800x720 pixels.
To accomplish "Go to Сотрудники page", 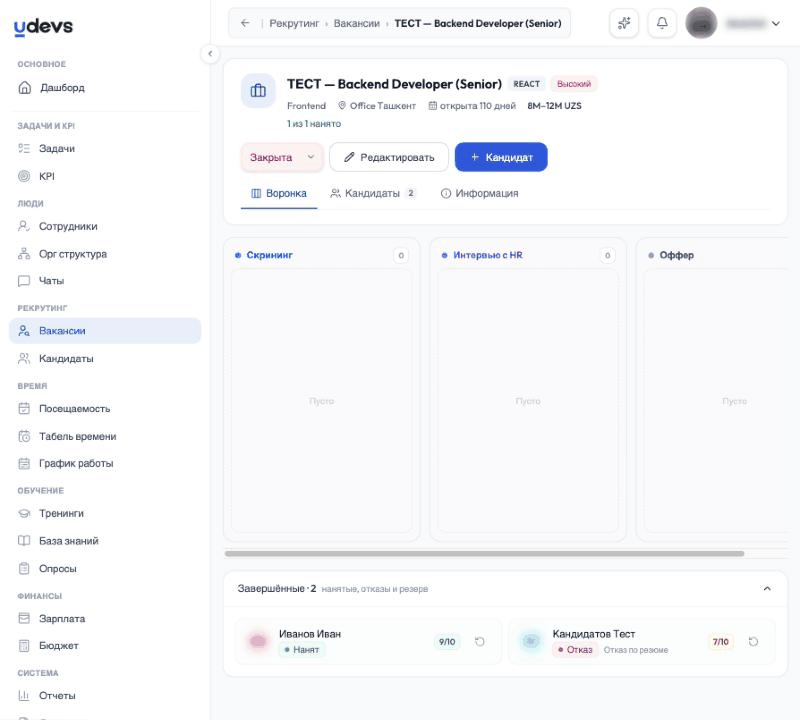I will (105, 226).
